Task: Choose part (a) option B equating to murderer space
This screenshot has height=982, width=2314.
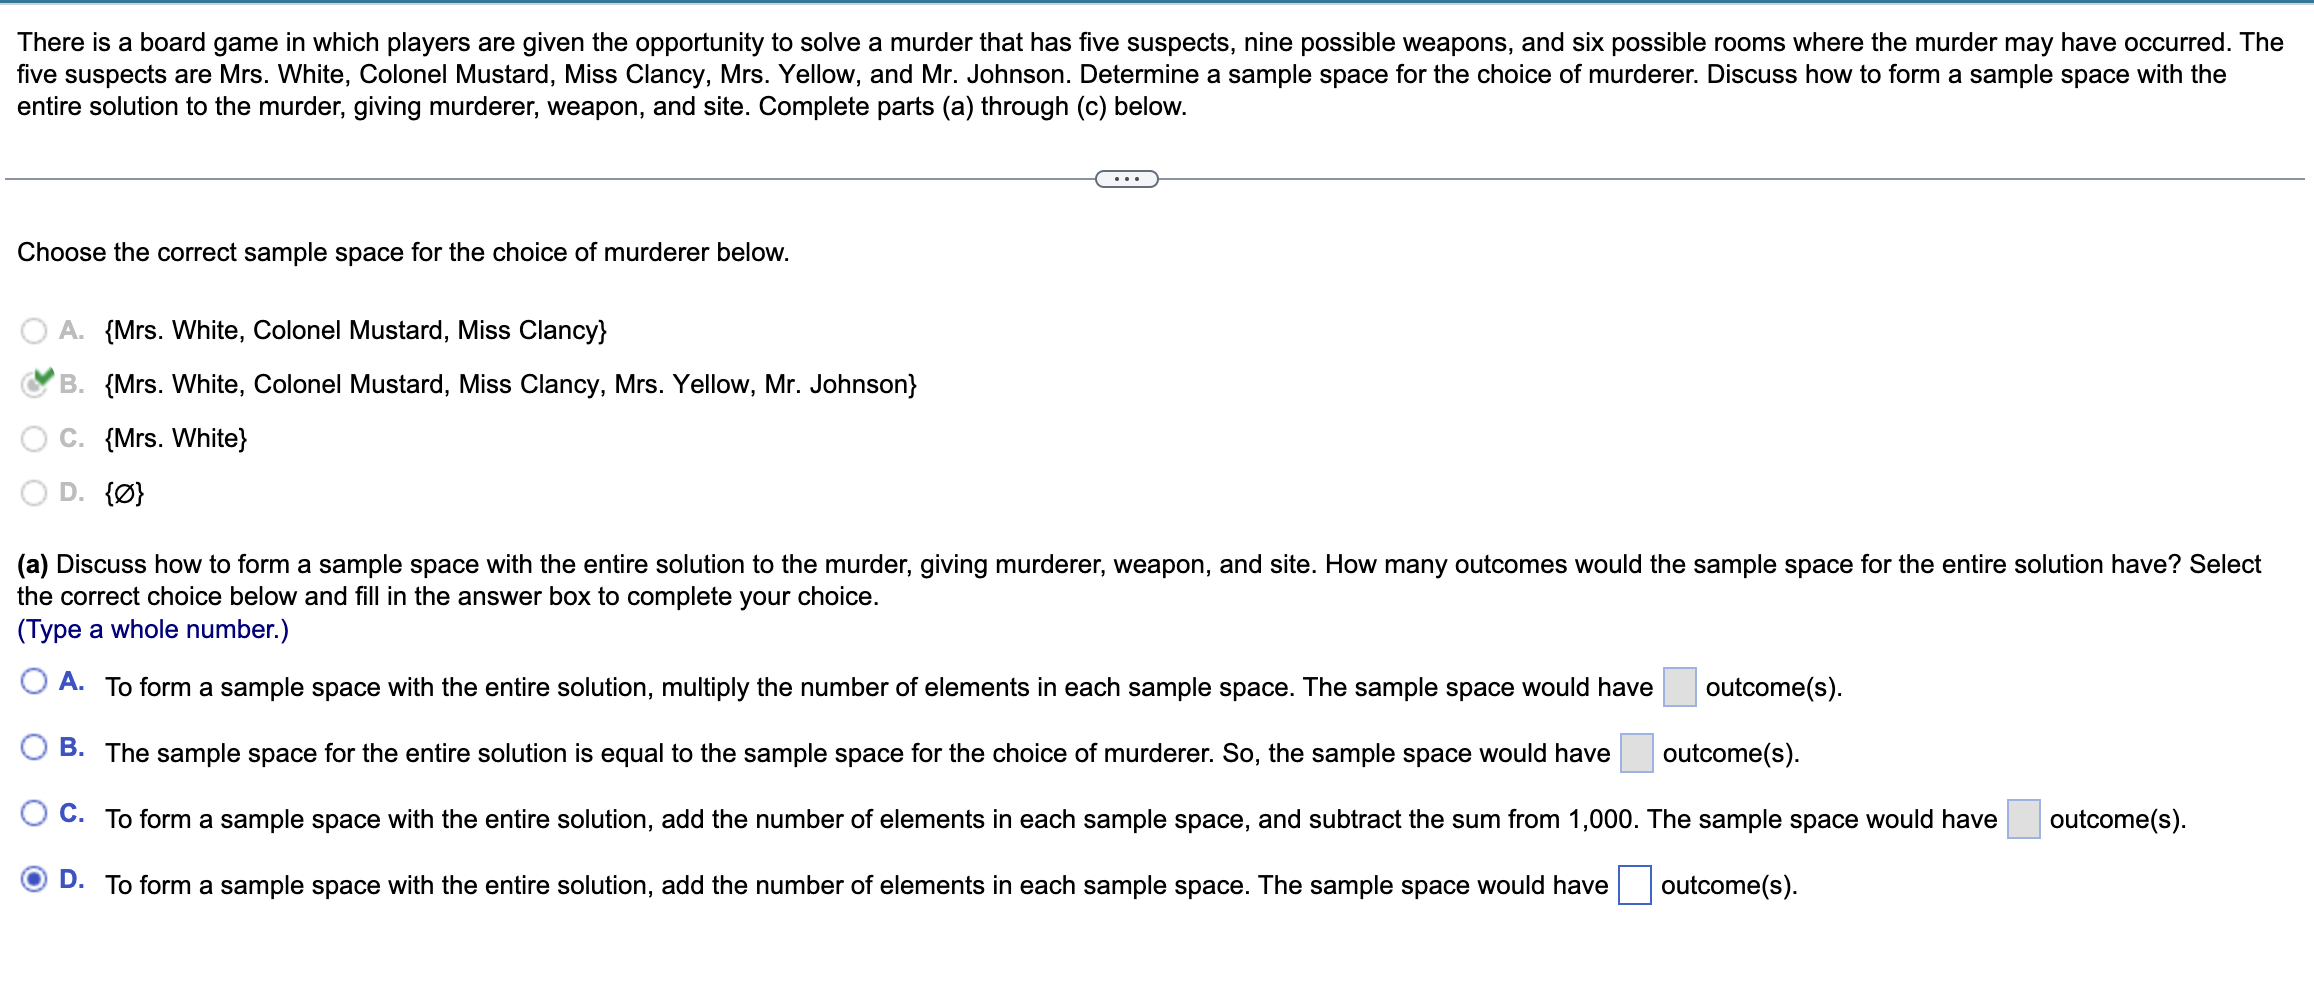Action: 35,746
